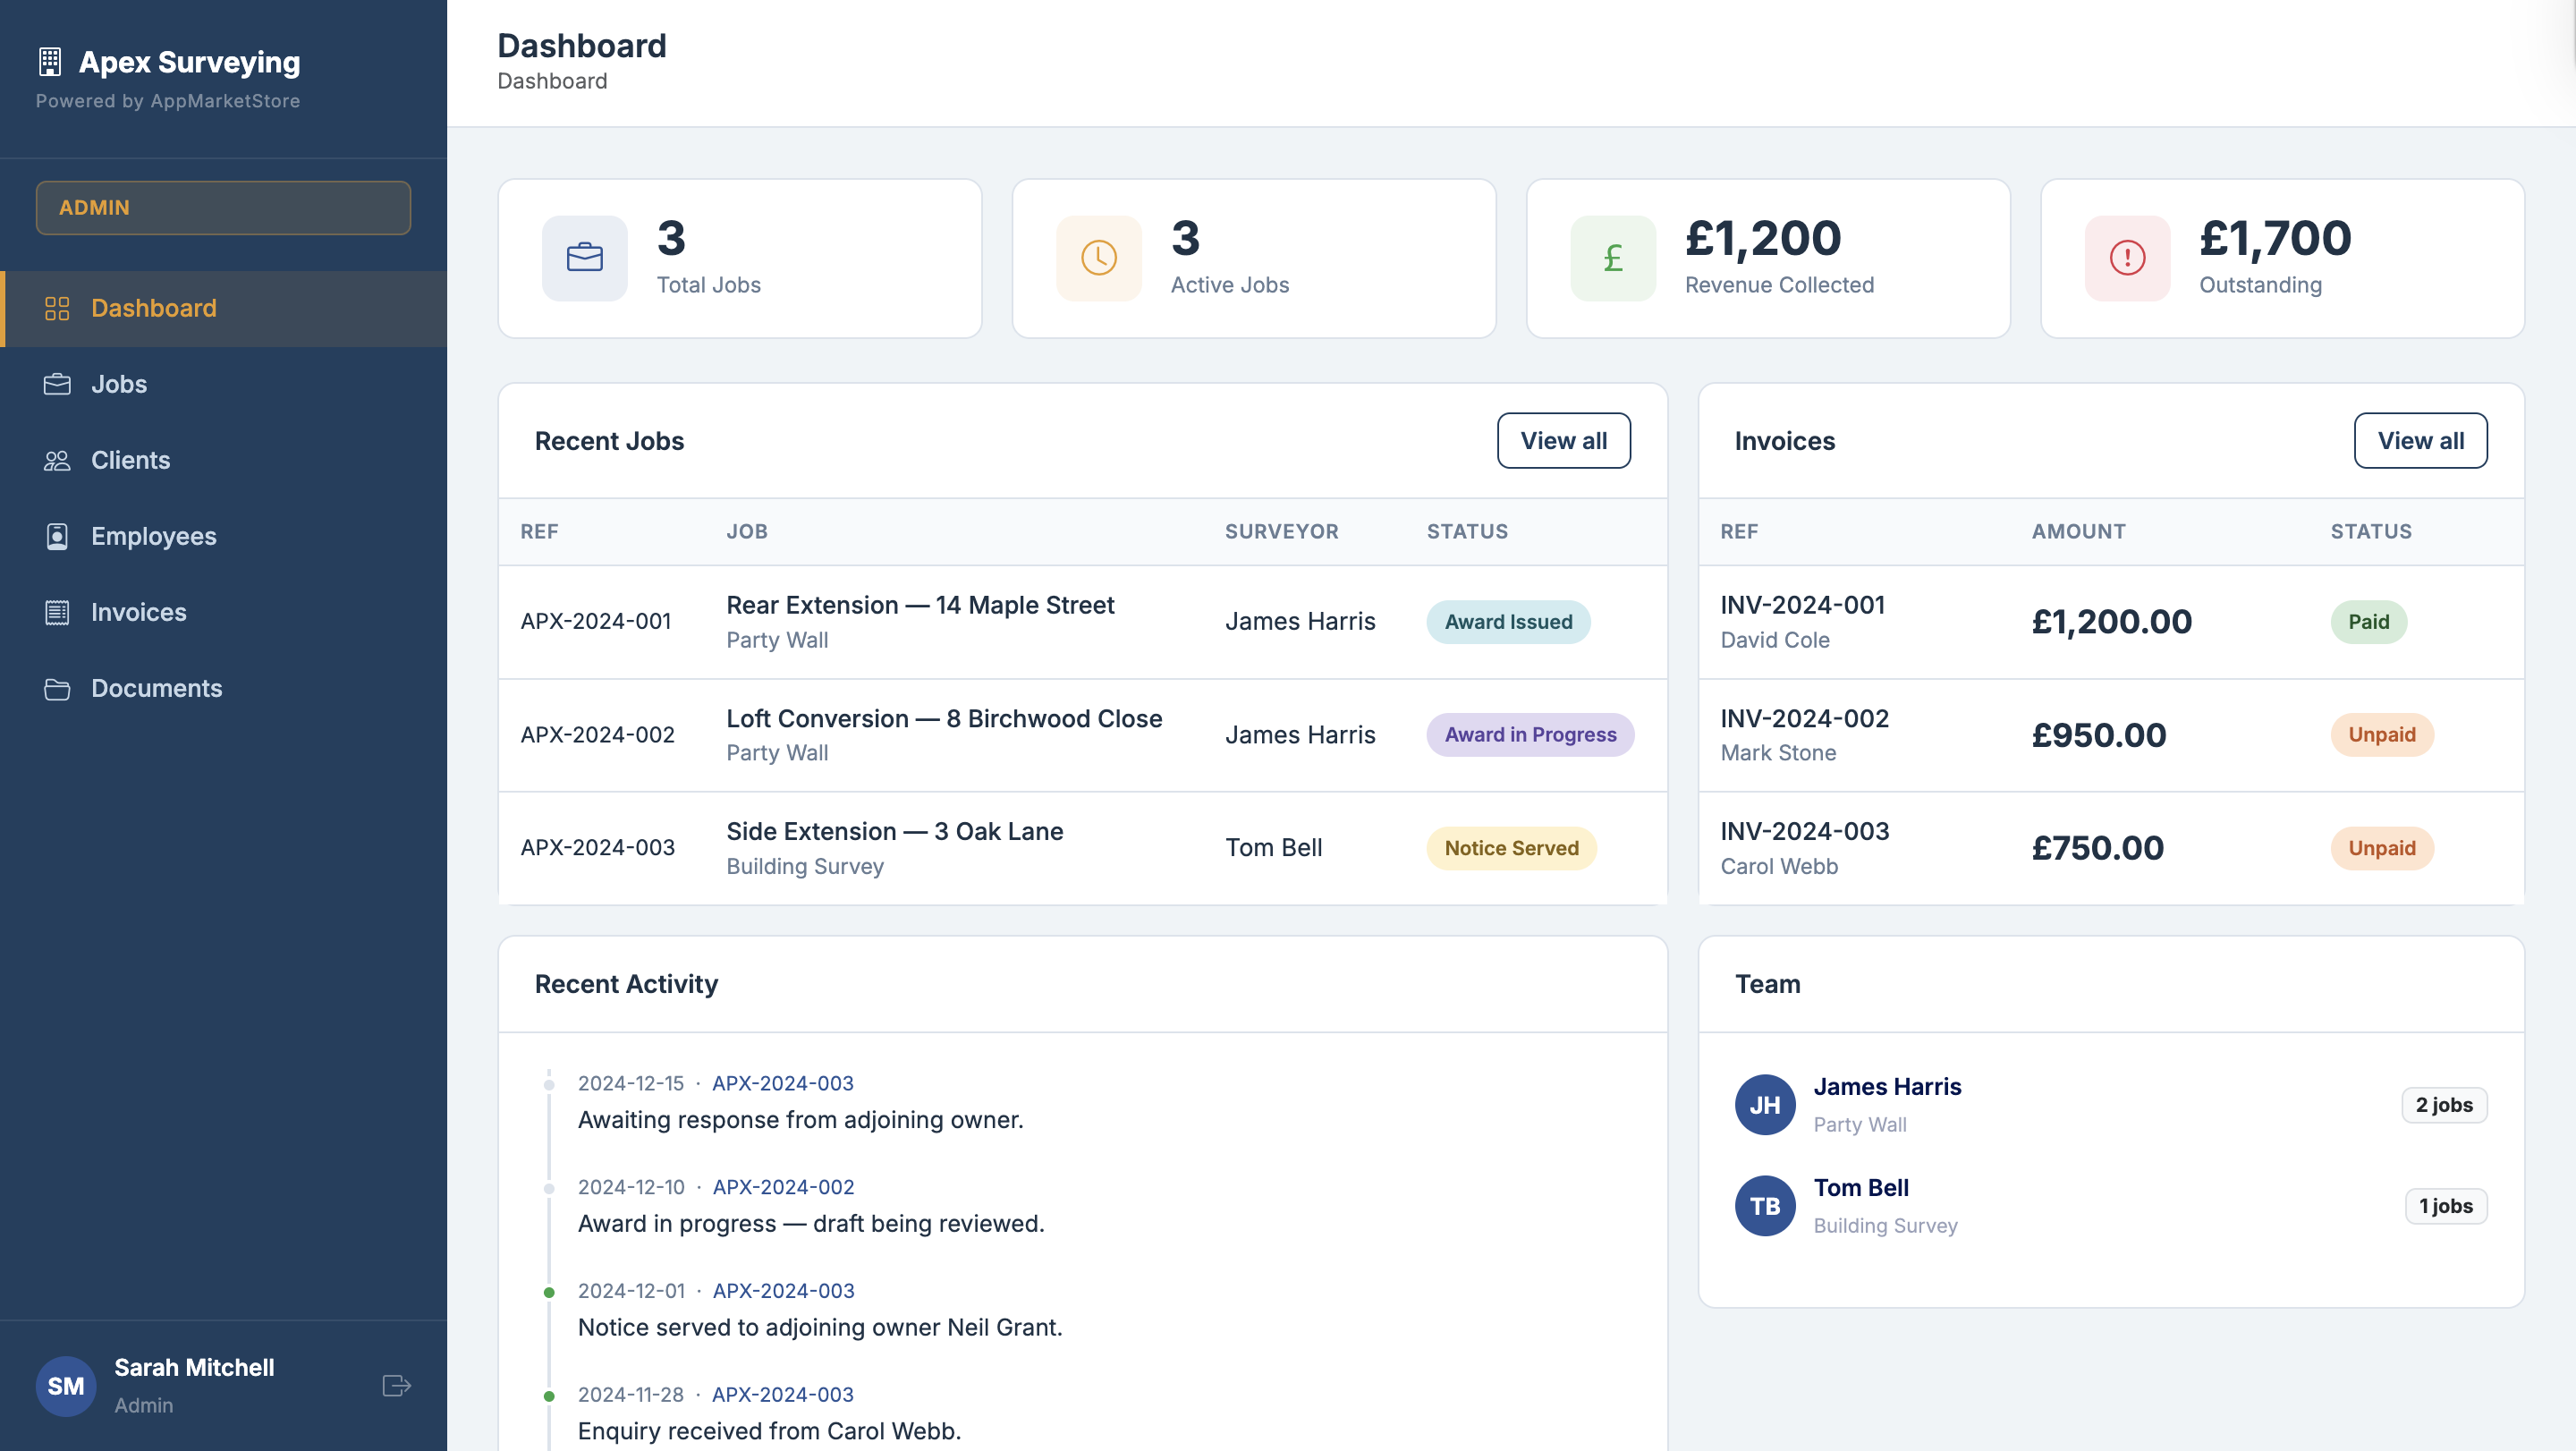Click Tom Bell in Surveyor column

pyautogui.click(x=1273, y=848)
